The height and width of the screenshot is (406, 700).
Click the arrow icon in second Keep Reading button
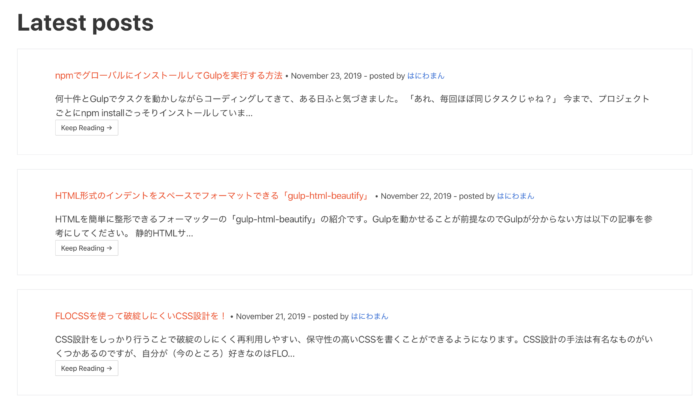[109, 248]
